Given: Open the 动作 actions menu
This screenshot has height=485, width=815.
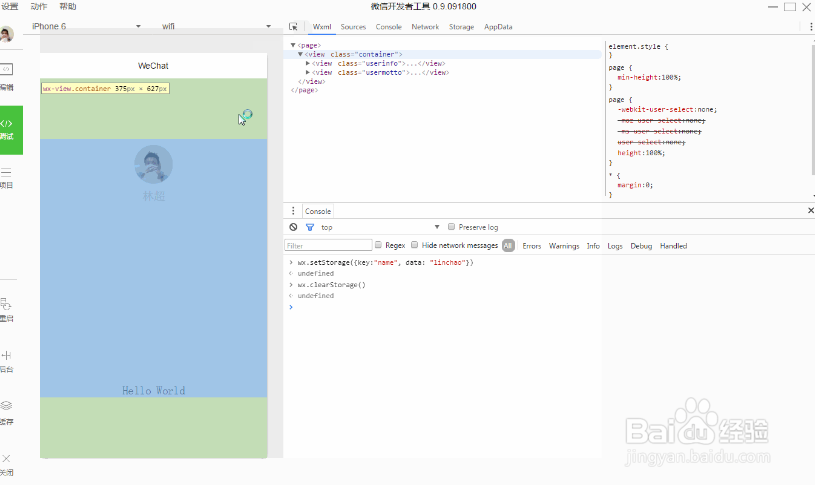Looking at the screenshot, I should 38,6.
